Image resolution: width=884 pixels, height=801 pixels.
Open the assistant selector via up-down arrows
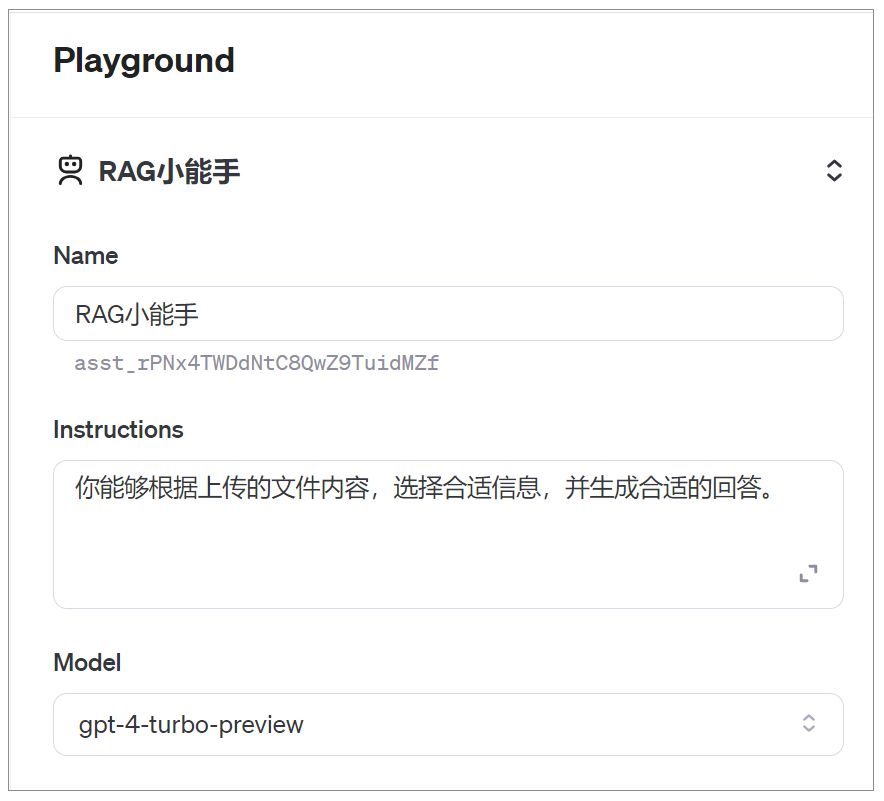pos(834,171)
